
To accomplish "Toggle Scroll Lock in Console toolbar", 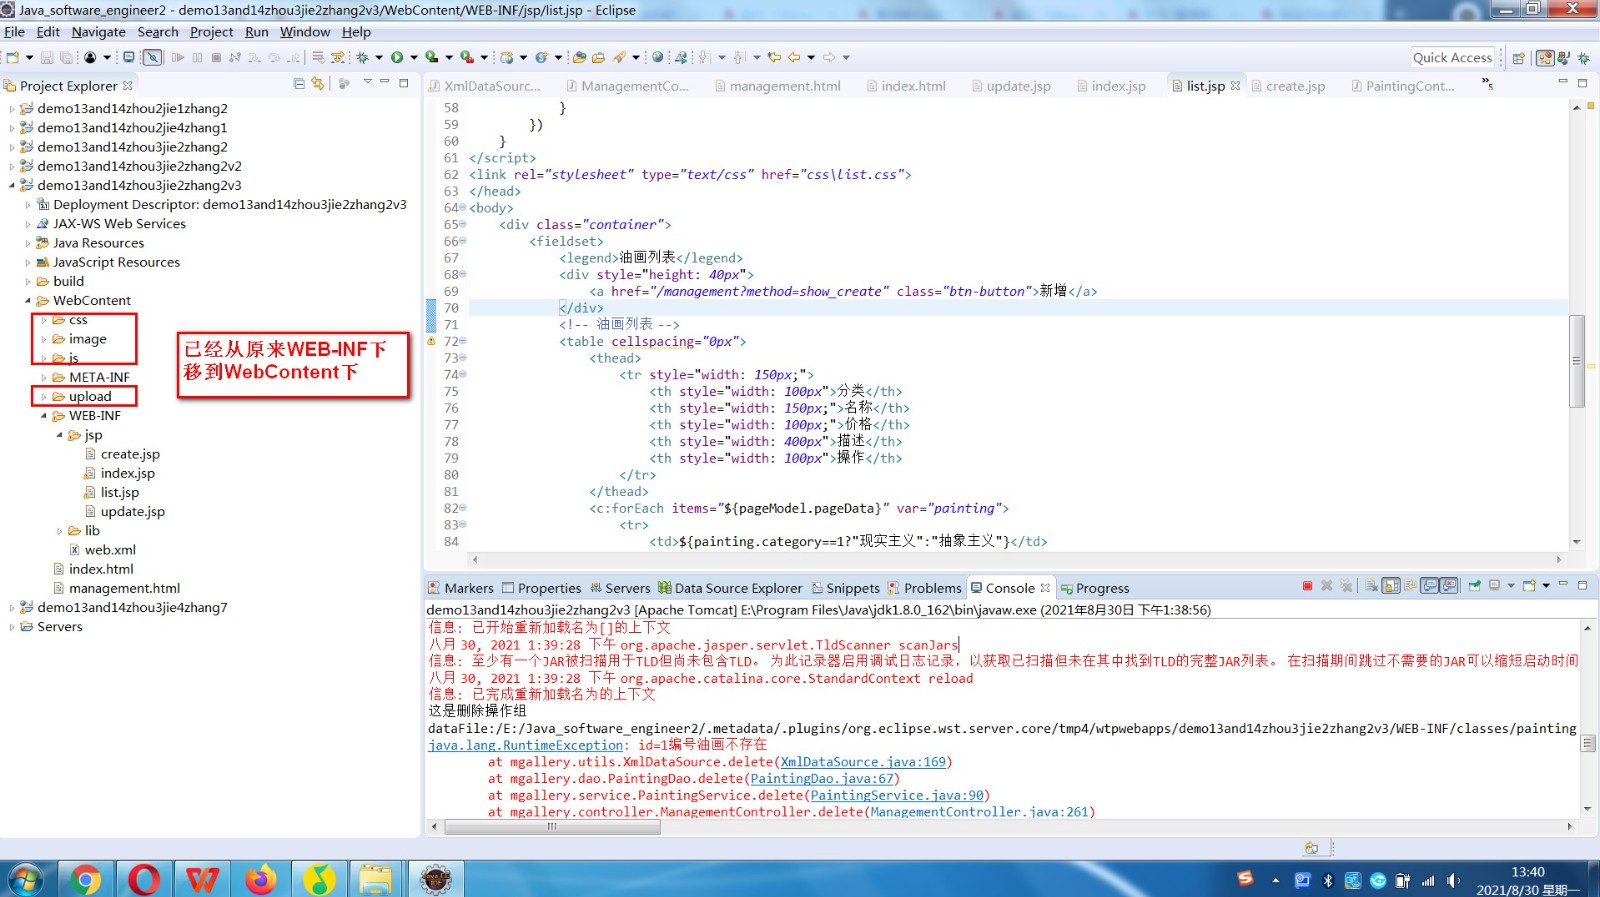I will (1391, 586).
